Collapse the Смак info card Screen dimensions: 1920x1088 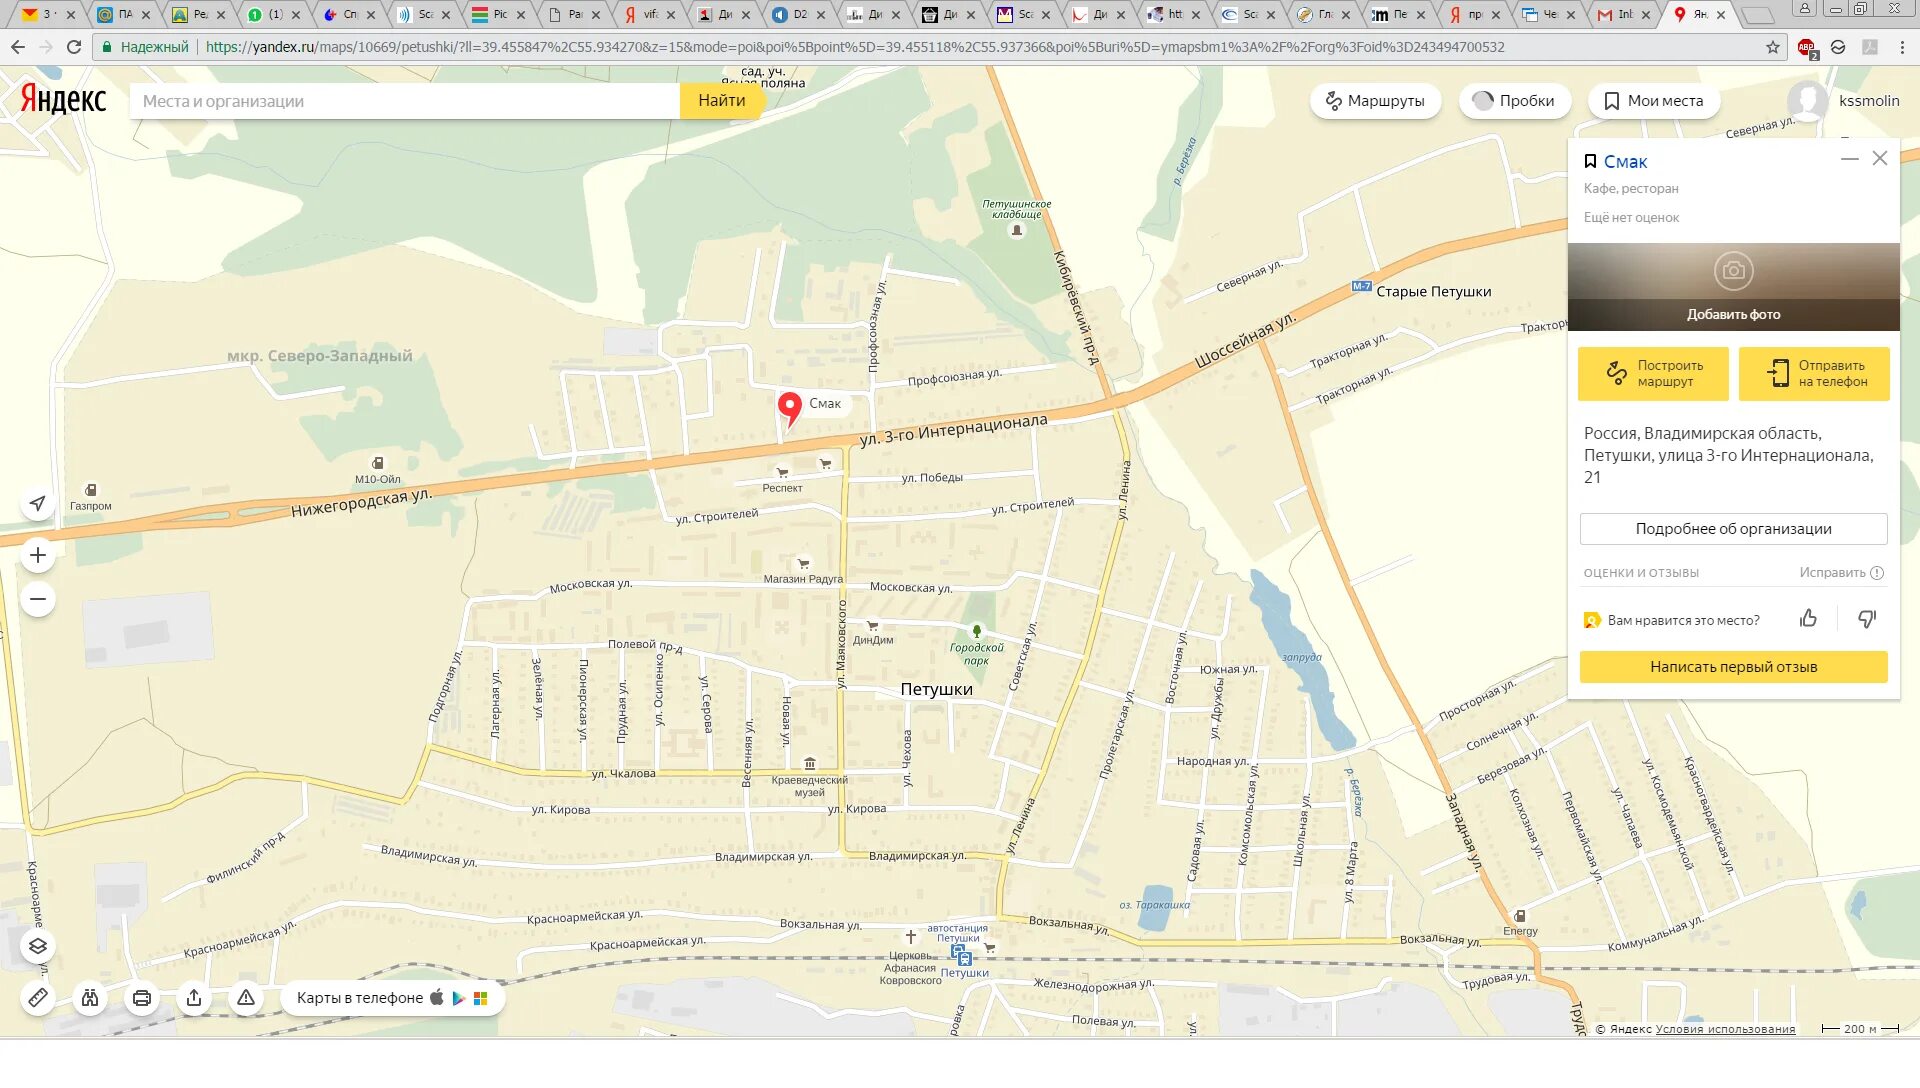[x=1849, y=159]
